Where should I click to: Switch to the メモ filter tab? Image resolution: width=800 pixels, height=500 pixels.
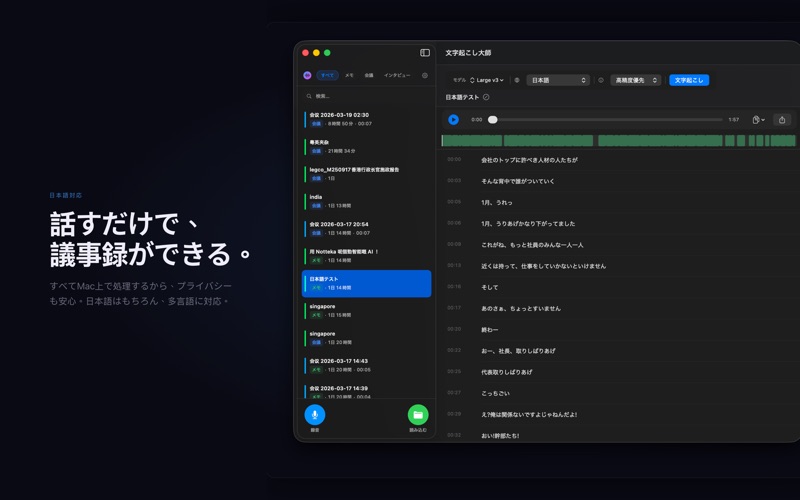point(349,76)
